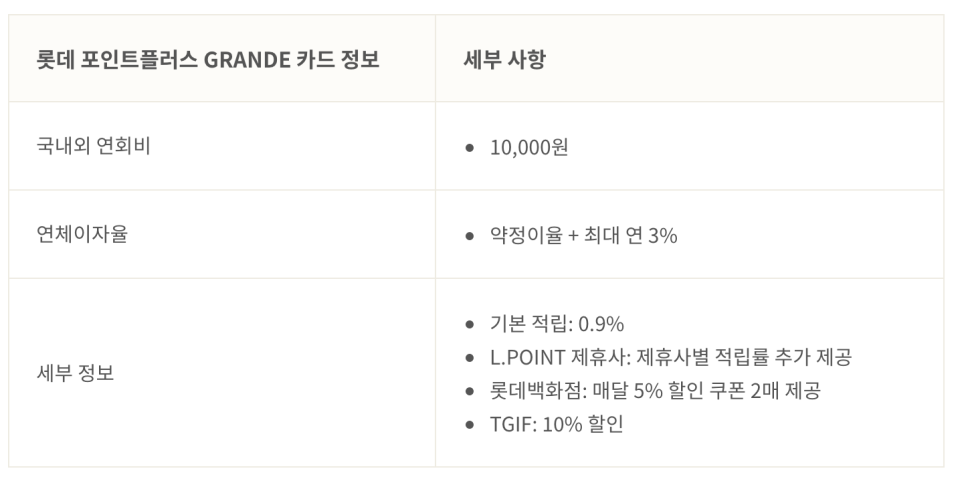This screenshot has width=966, height=491.
Task: Click the bullet before 'L.POINT 제휴사'
Action: click(x=470, y=357)
